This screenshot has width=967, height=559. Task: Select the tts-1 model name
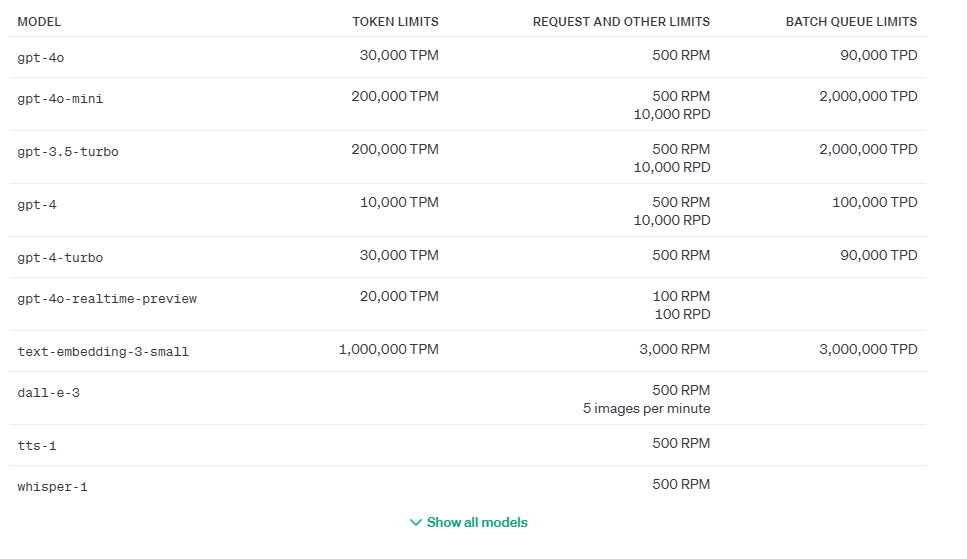[37, 446]
